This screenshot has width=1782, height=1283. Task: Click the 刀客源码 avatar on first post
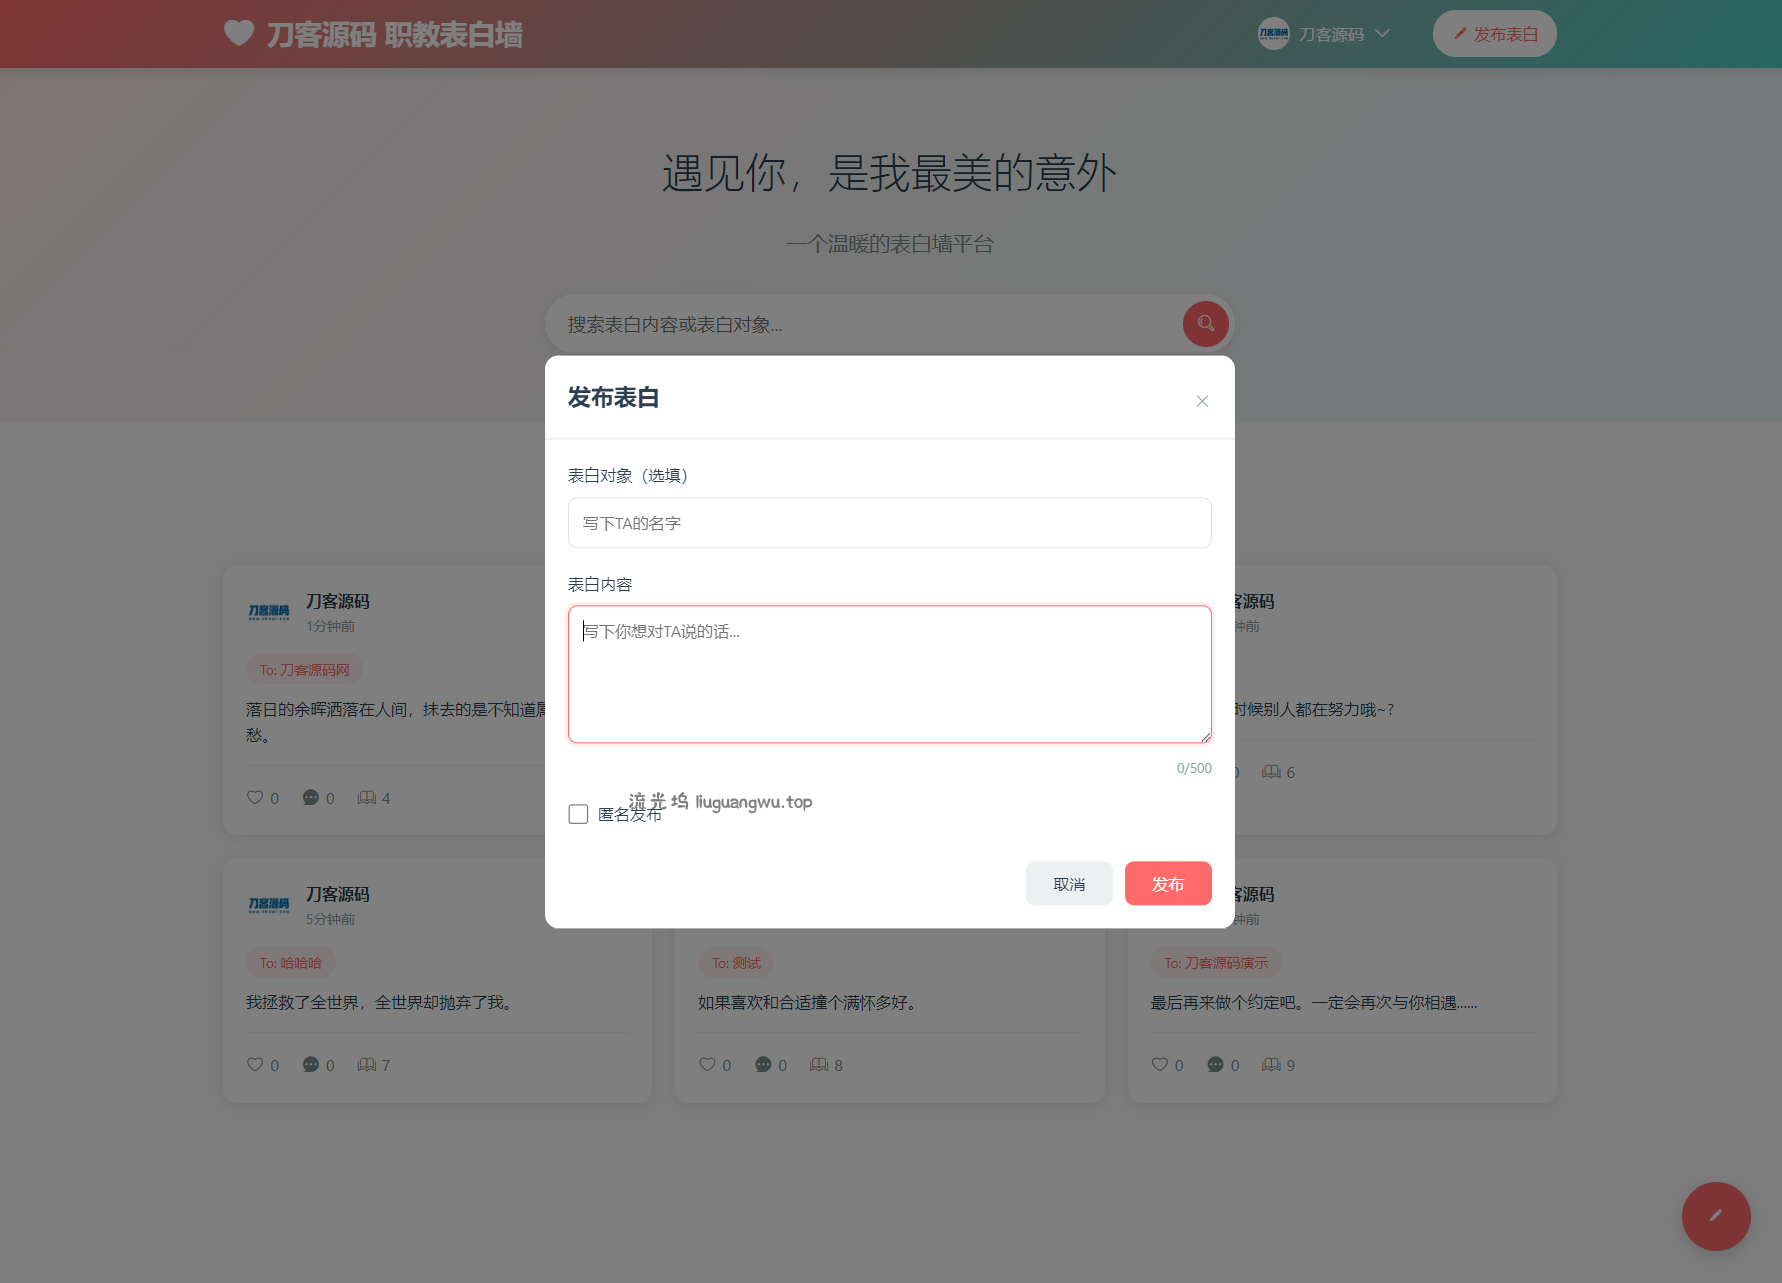[269, 612]
